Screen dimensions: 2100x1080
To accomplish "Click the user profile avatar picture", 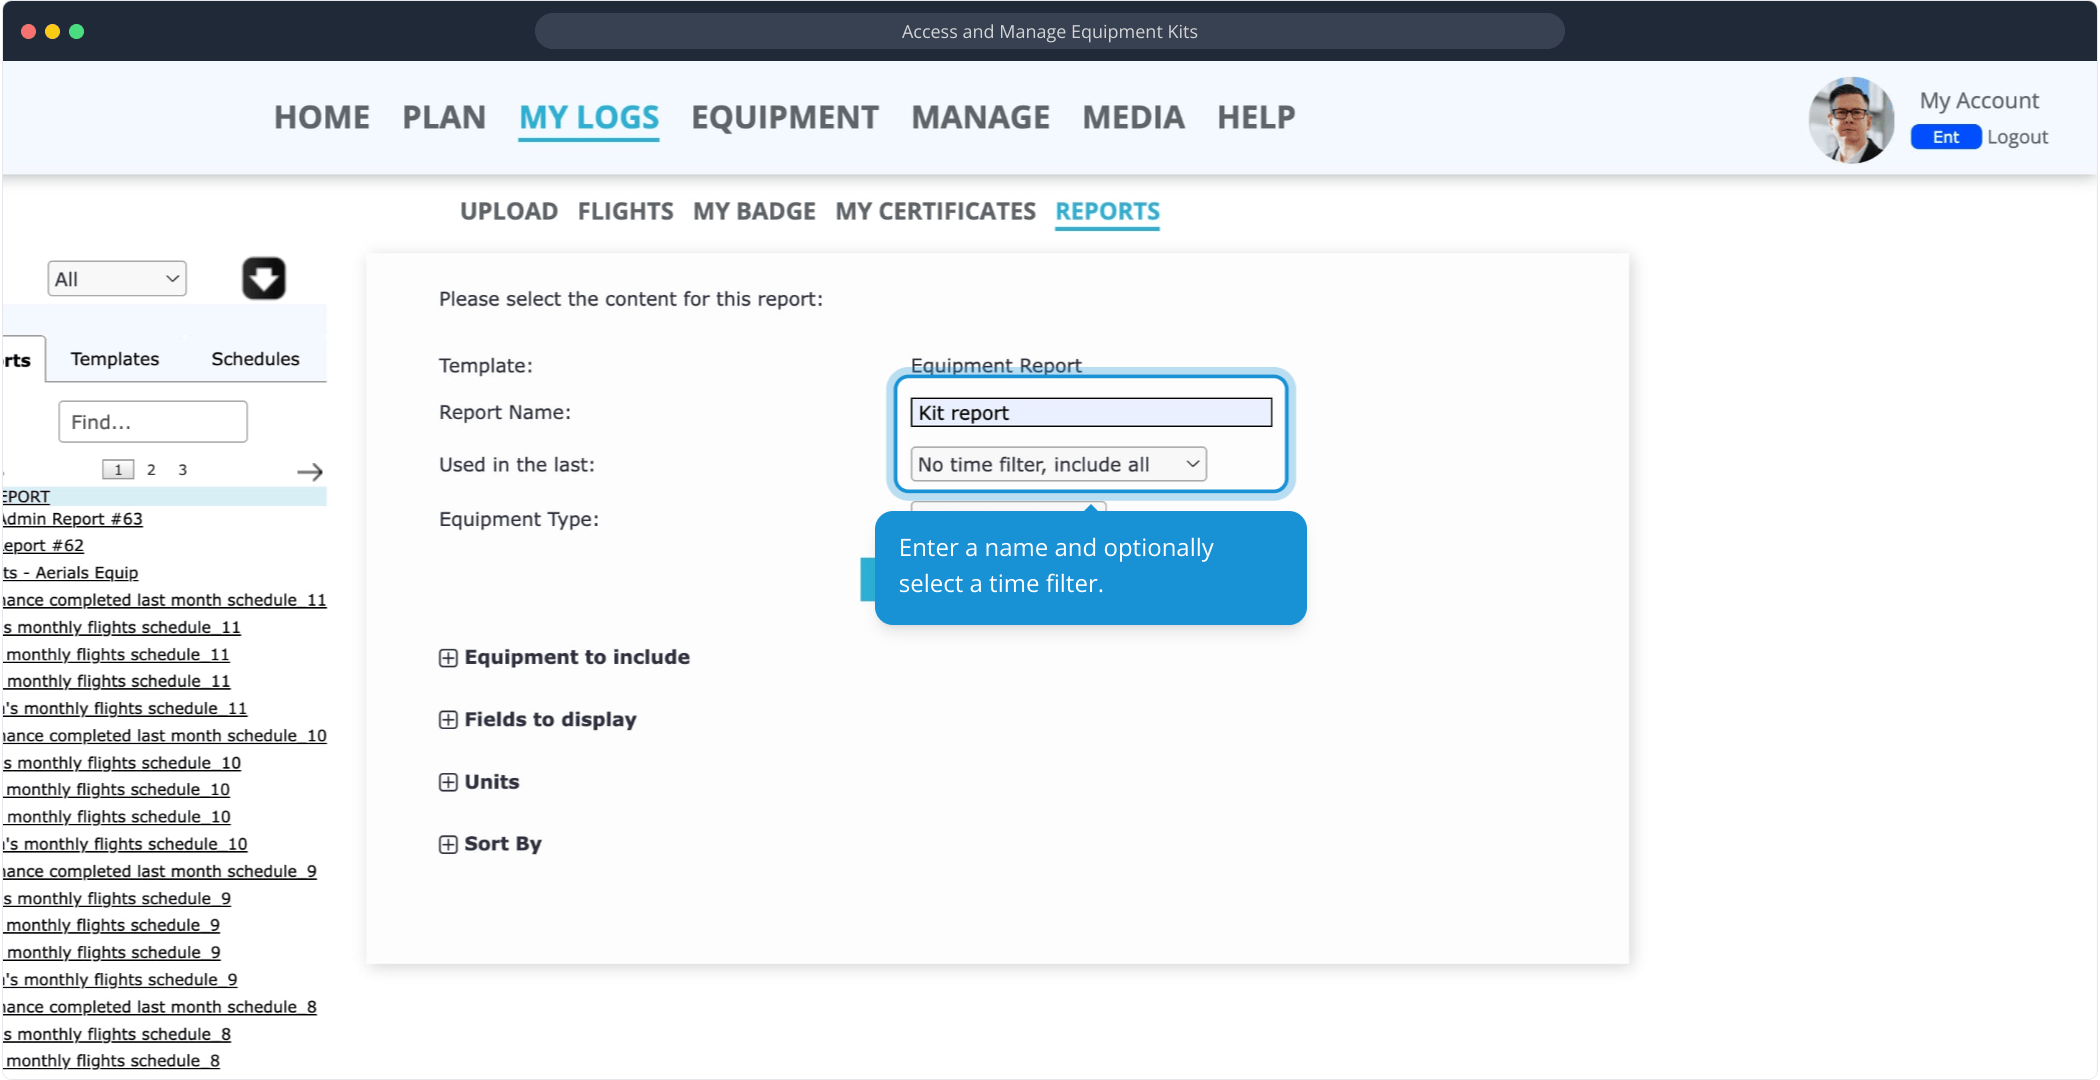I will (x=1850, y=120).
